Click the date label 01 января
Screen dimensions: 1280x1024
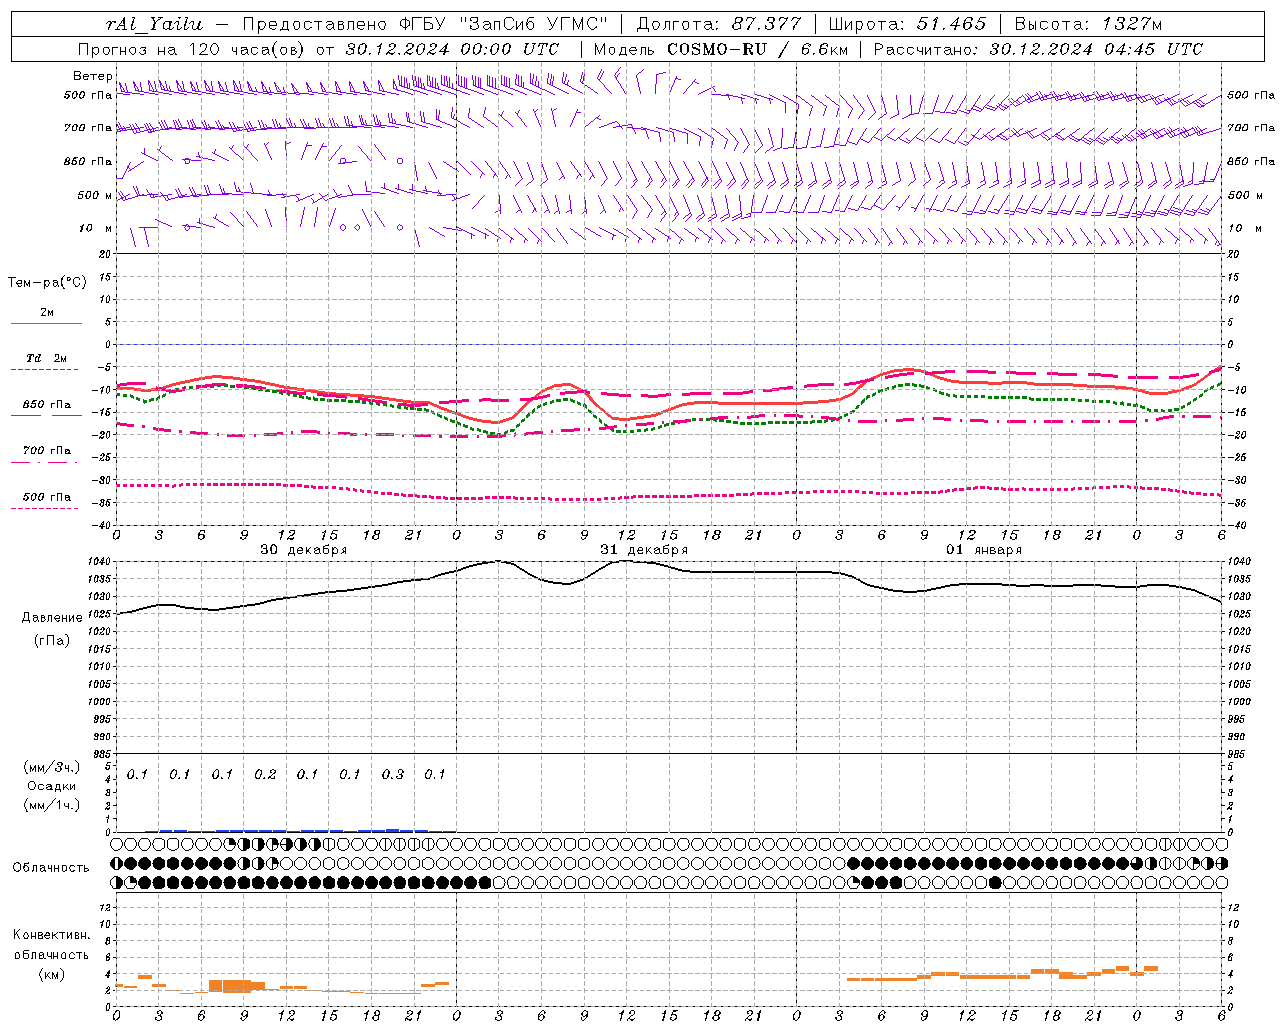(984, 550)
